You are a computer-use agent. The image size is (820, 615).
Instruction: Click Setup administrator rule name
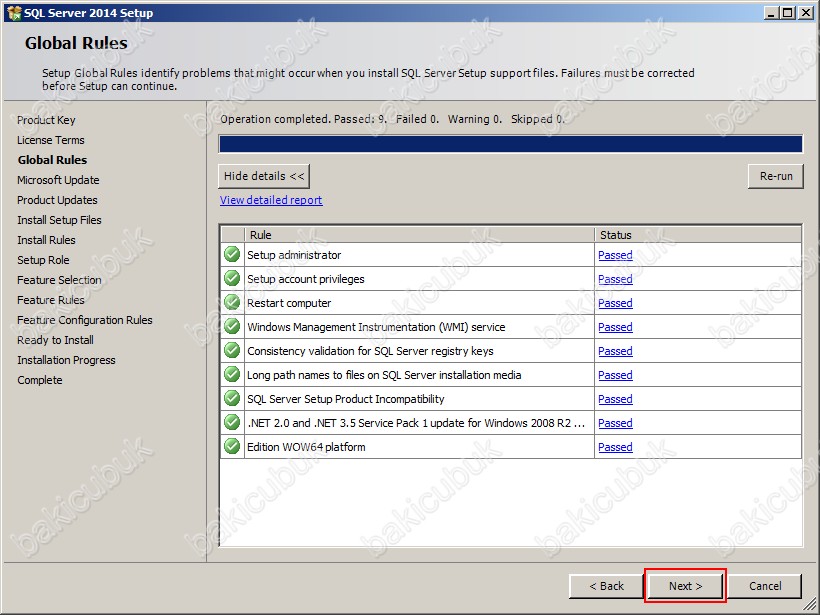(294, 255)
